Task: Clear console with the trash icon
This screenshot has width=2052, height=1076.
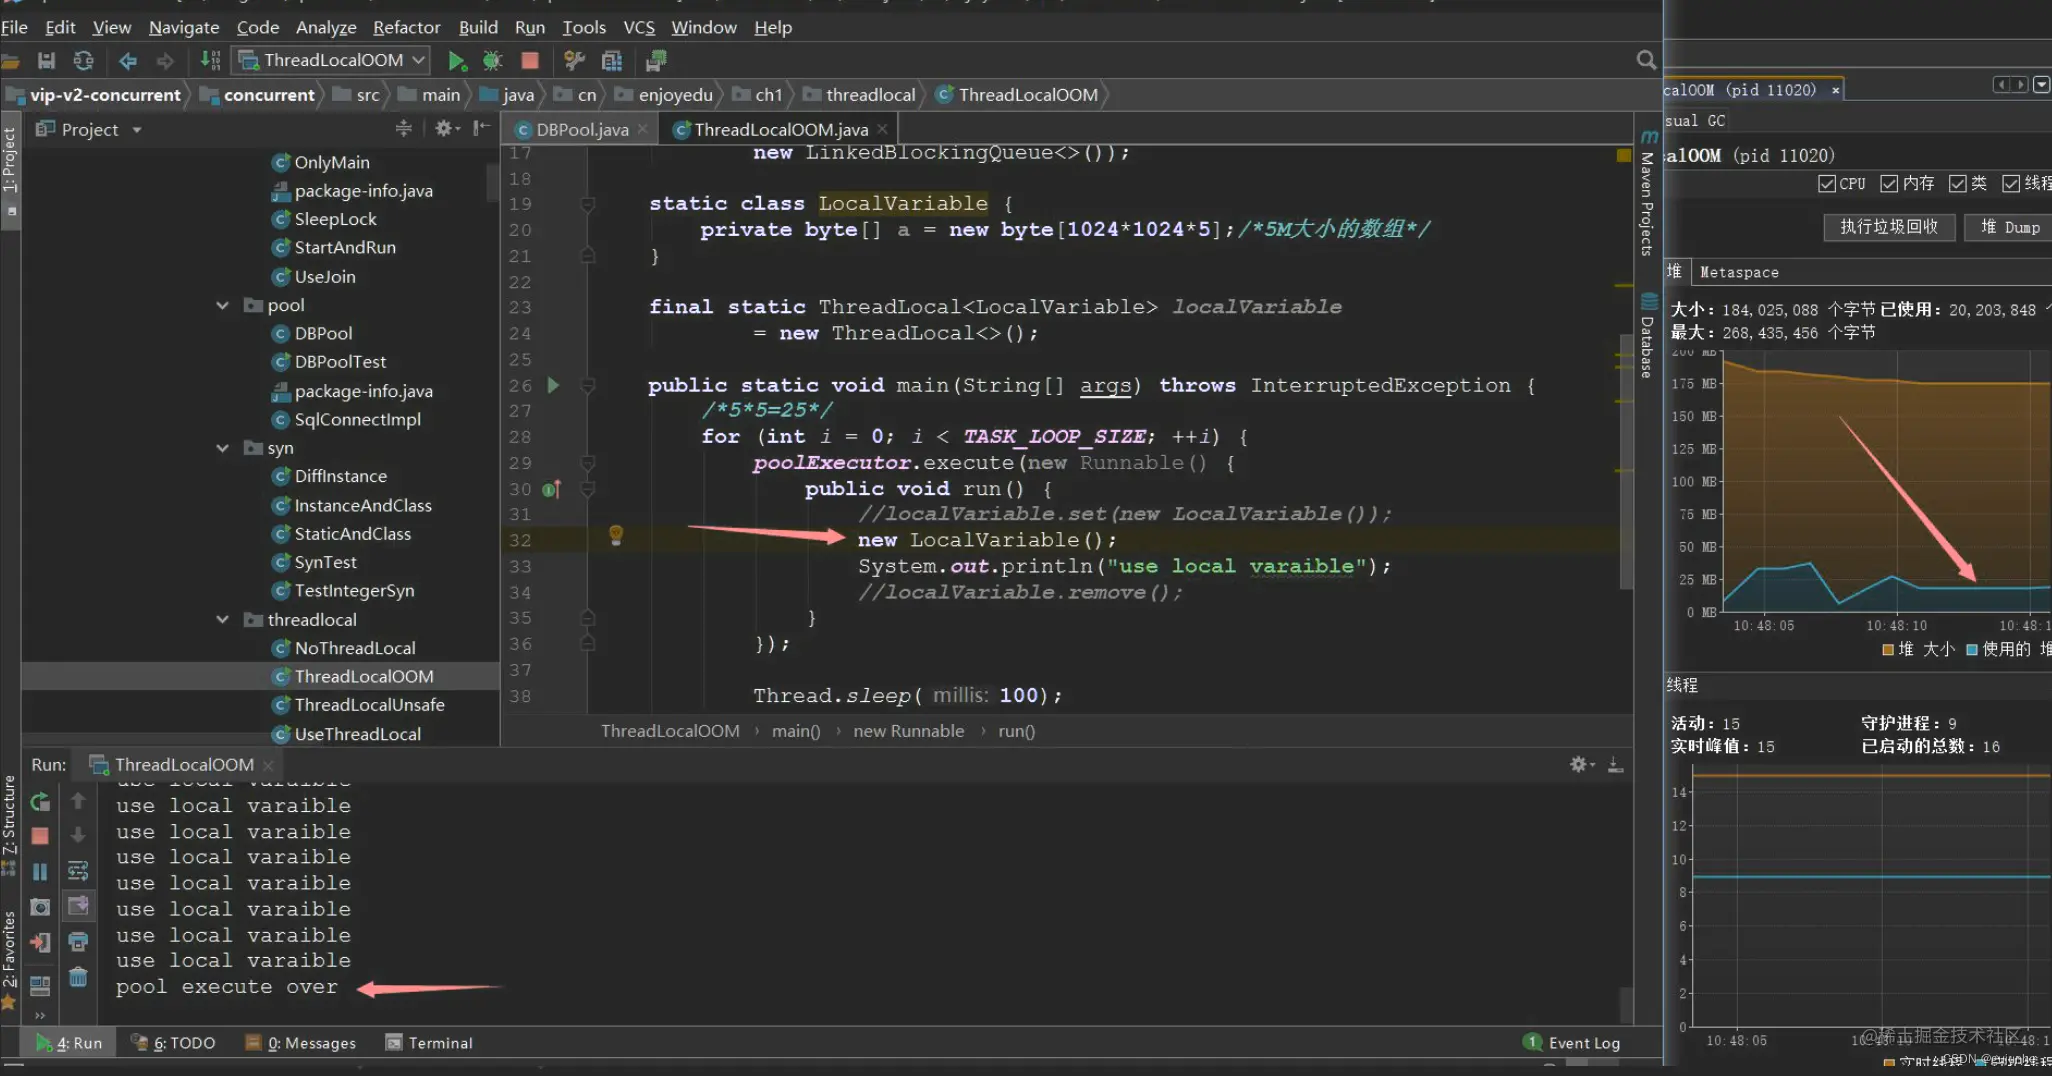Action: pos(78,977)
